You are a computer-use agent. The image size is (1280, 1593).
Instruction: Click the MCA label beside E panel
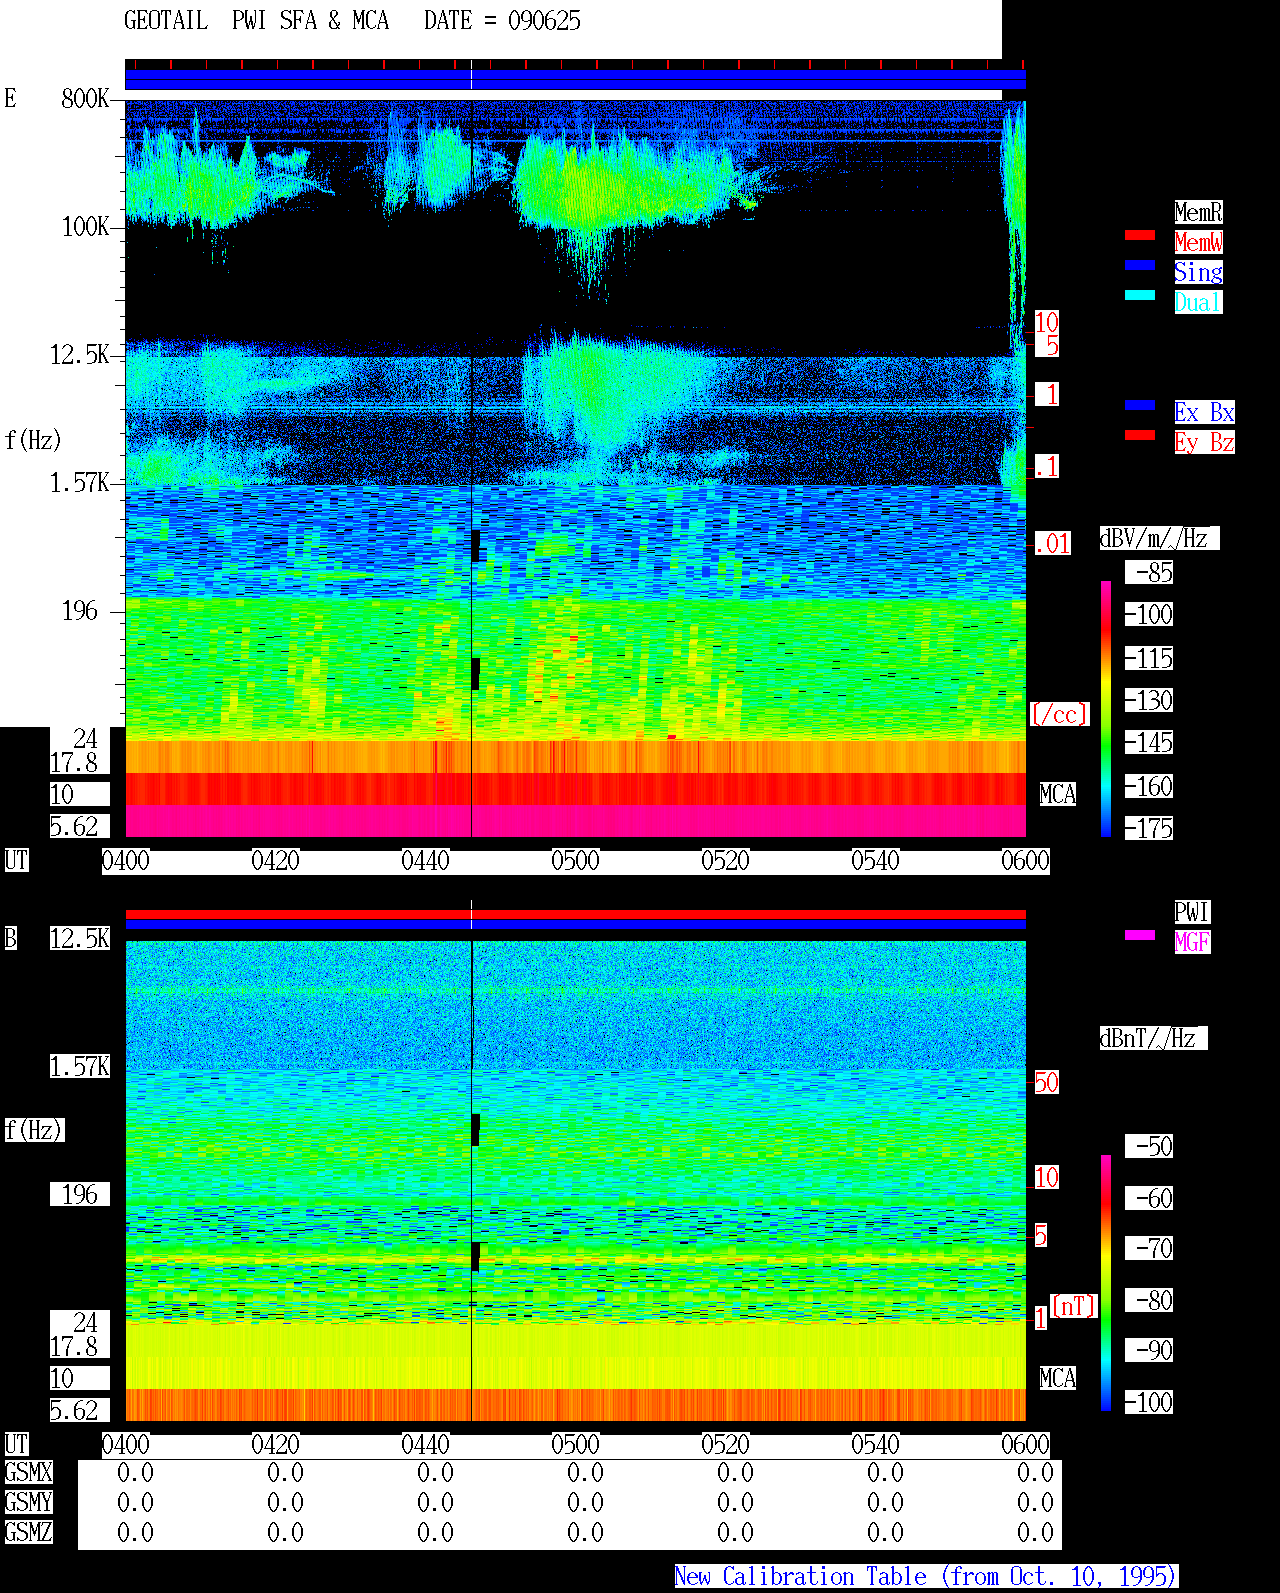[x=1057, y=794]
